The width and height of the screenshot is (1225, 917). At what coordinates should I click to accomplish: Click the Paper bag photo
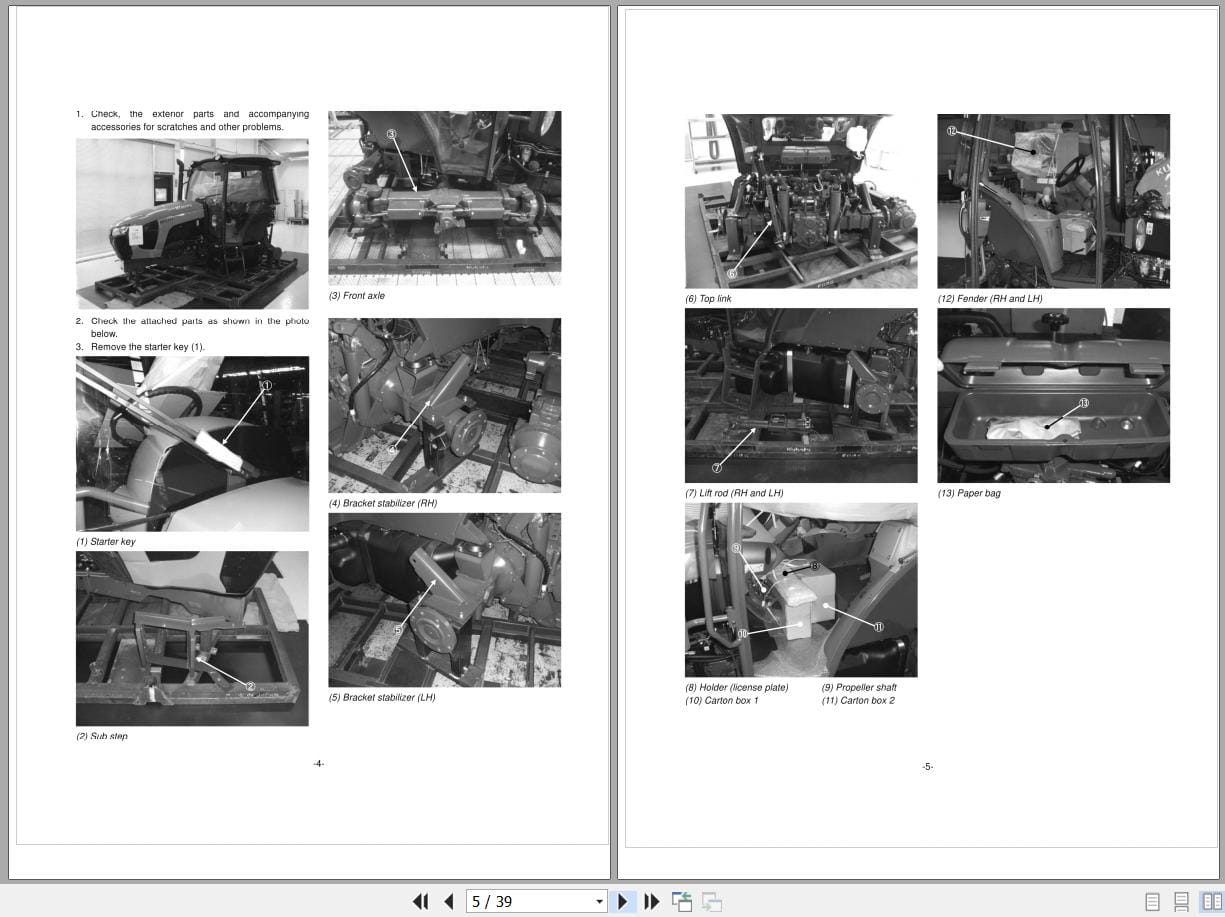click(1054, 395)
